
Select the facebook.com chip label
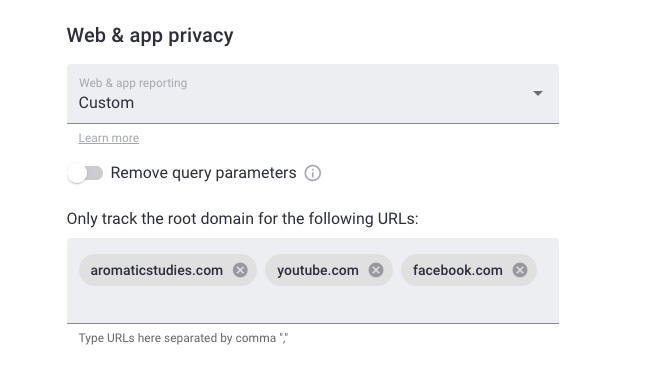click(x=458, y=270)
